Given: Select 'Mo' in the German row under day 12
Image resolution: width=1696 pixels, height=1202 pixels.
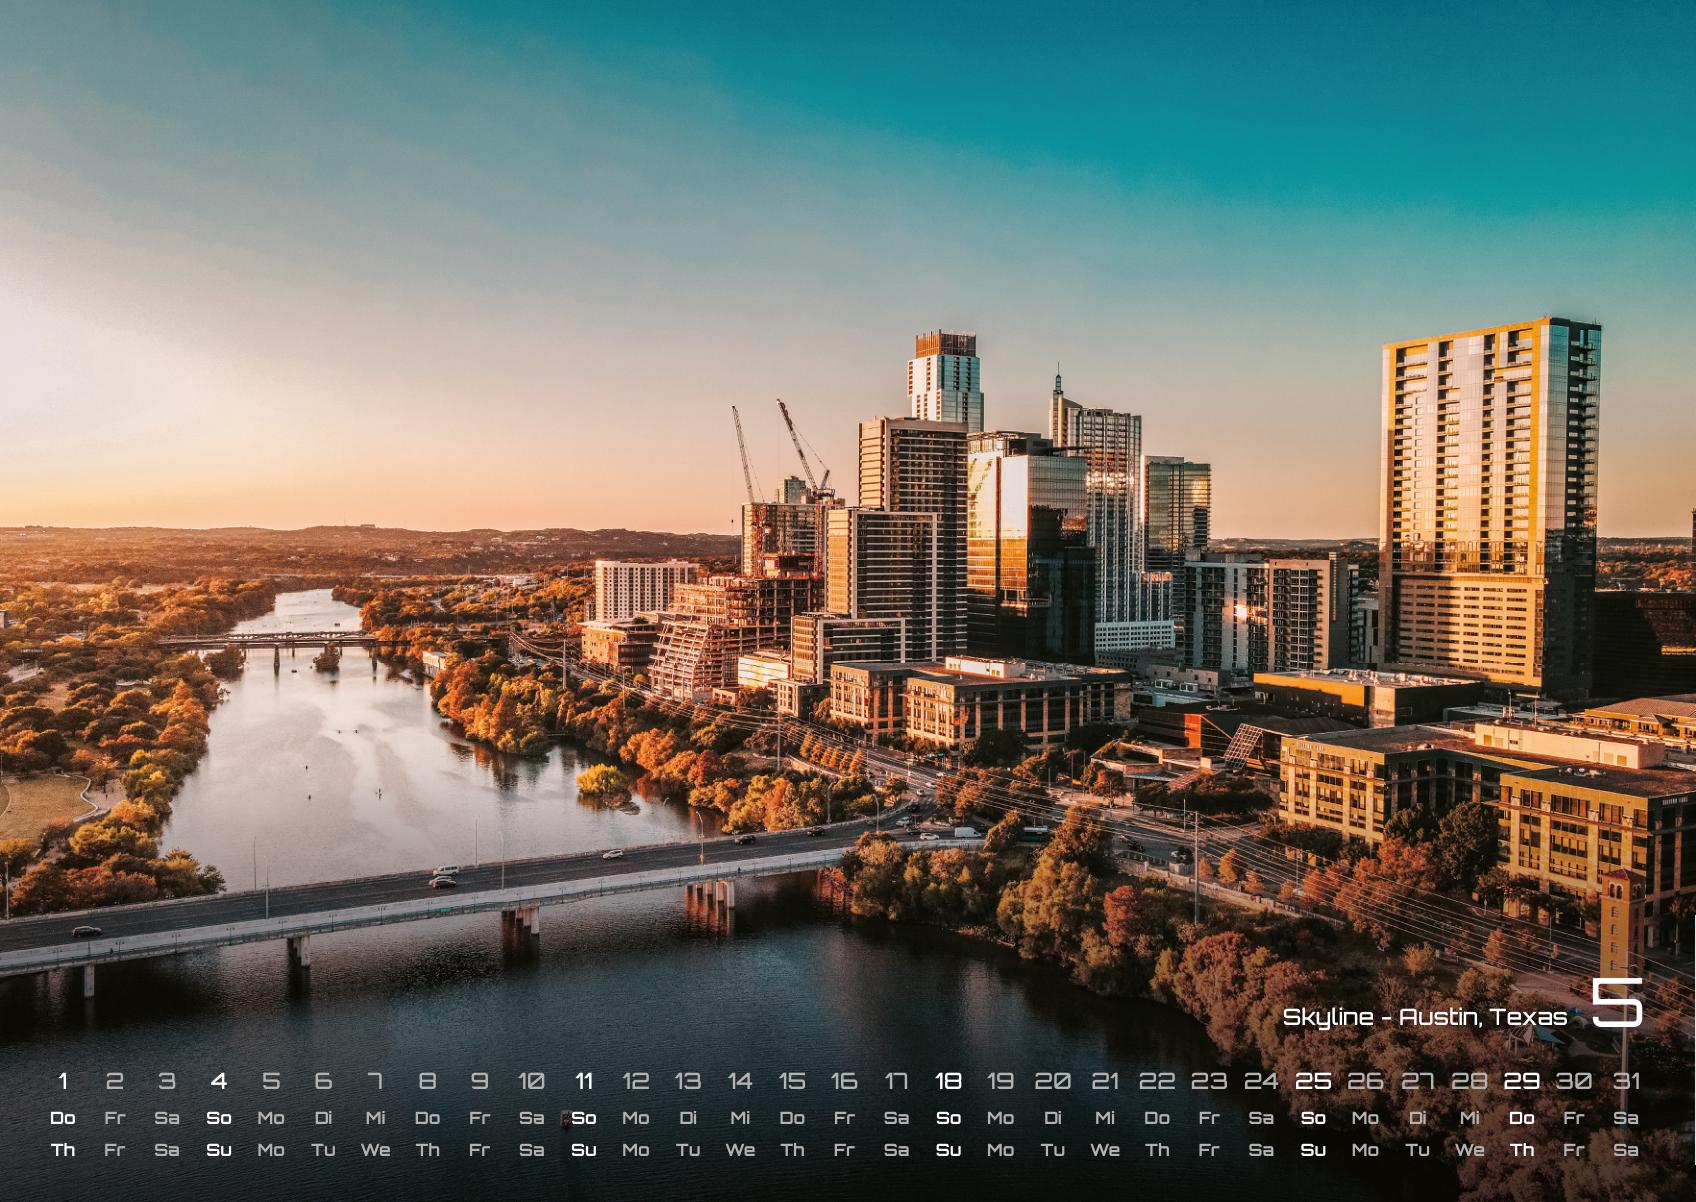Looking at the screenshot, I should 636,1118.
